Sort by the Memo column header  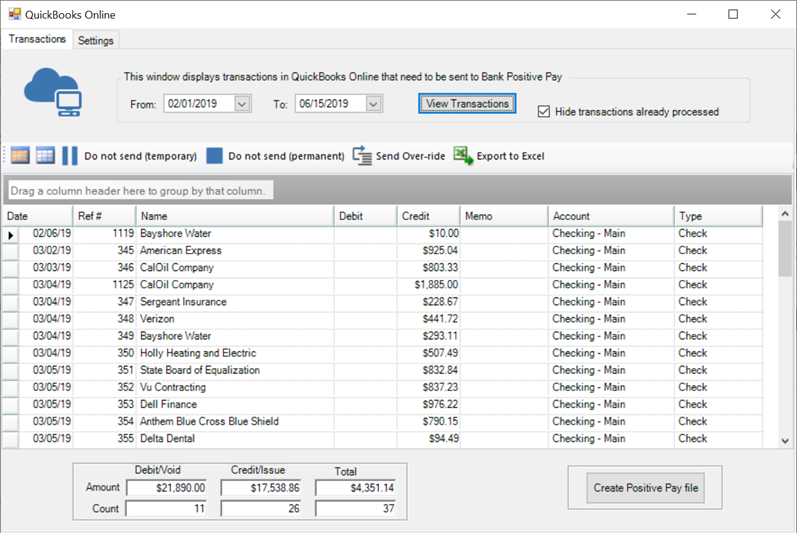tap(504, 216)
